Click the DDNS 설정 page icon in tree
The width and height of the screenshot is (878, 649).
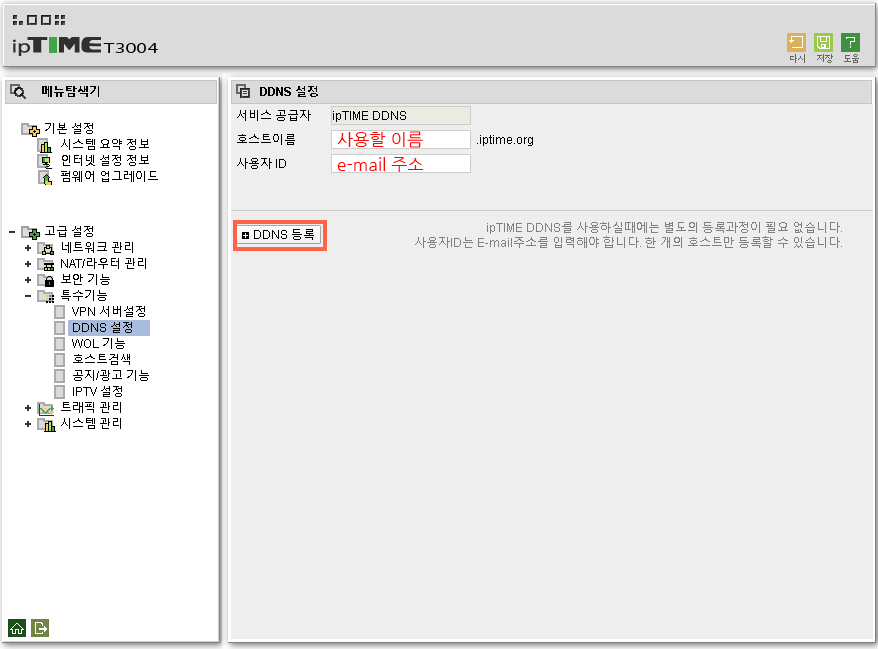[x=60, y=328]
